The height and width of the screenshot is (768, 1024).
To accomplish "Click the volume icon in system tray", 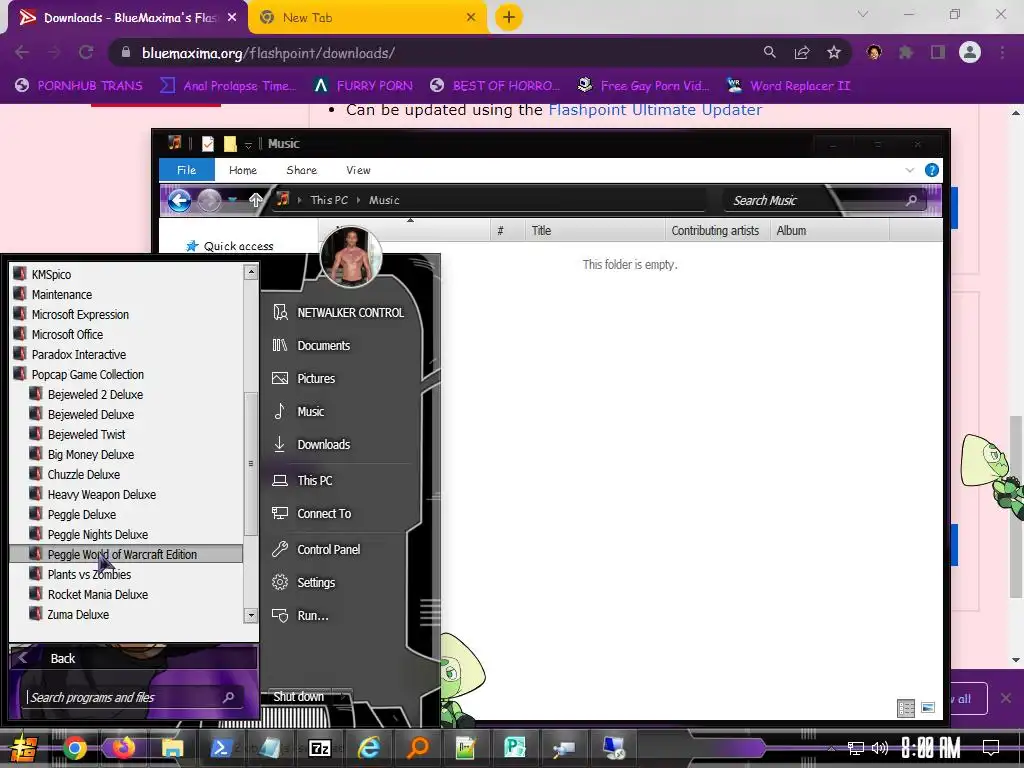I will click(880, 748).
